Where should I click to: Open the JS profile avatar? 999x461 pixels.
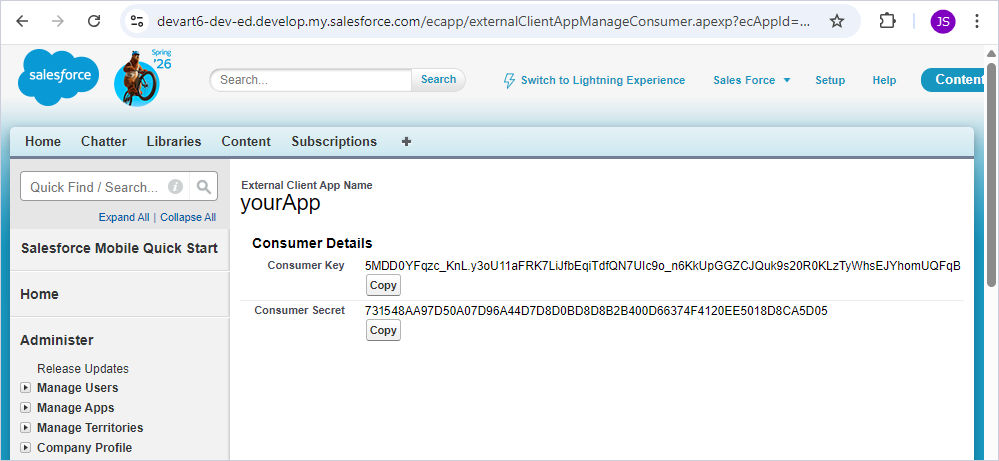(x=942, y=22)
